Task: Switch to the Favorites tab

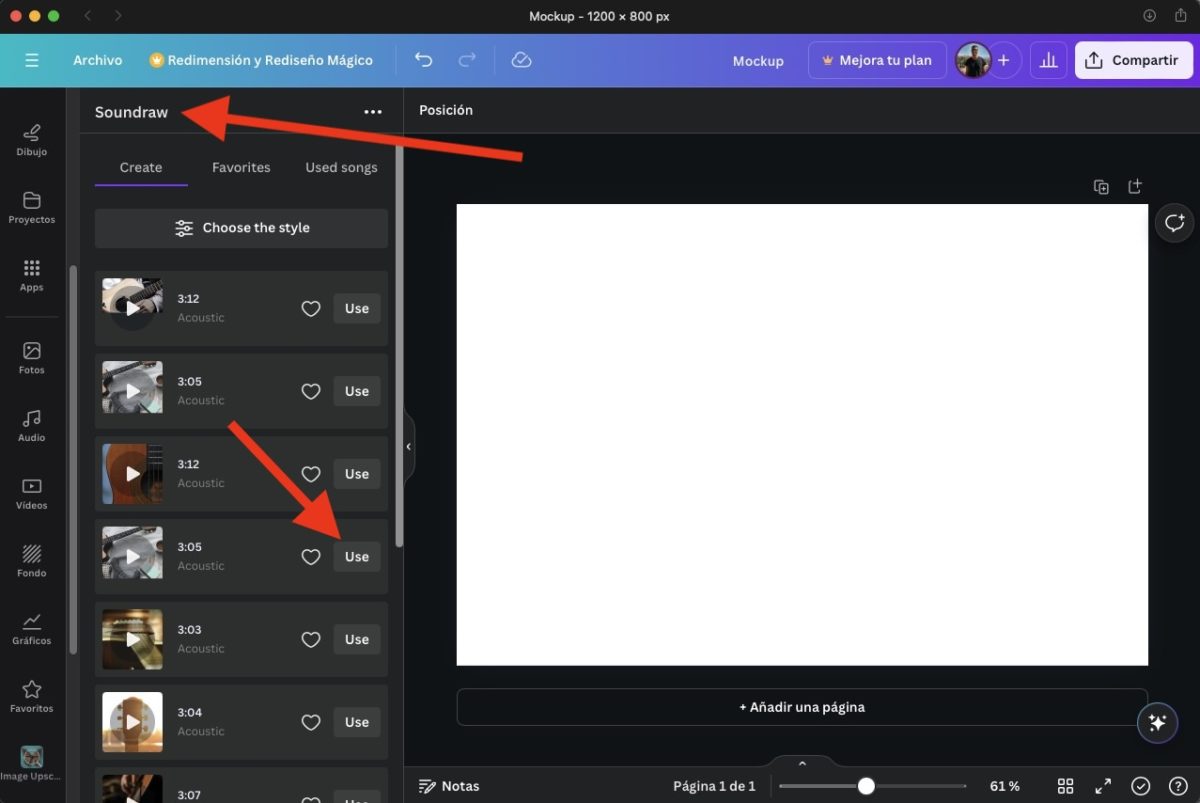Action: click(x=240, y=167)
